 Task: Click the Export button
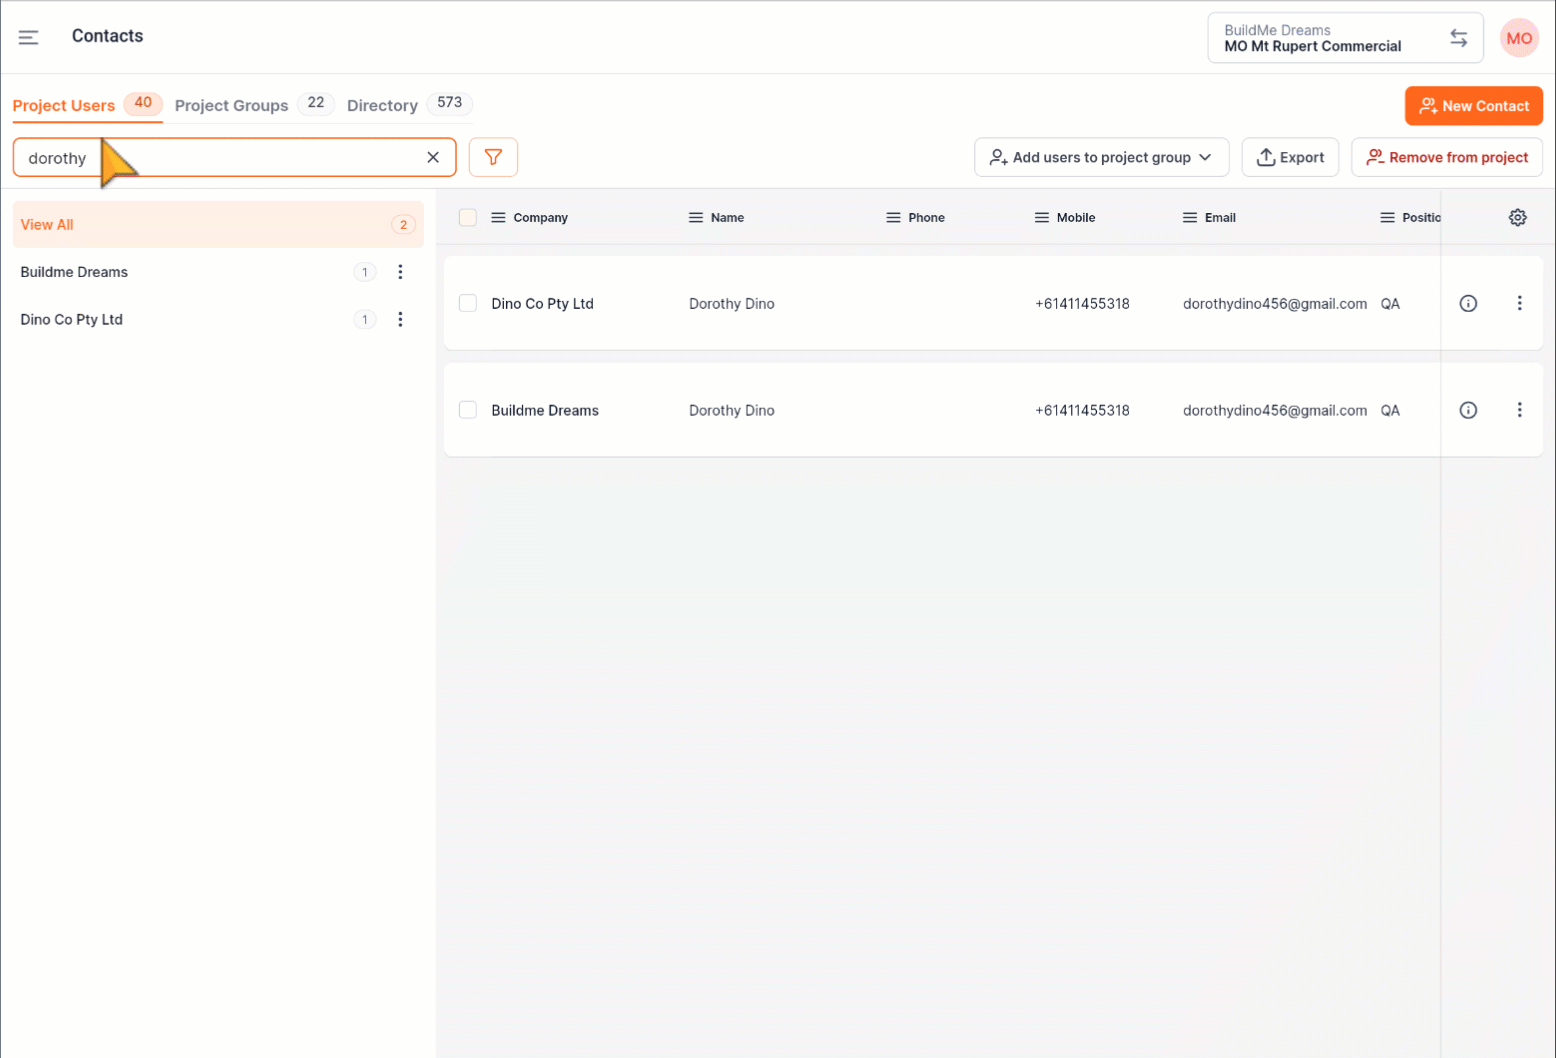point(1290,157)
